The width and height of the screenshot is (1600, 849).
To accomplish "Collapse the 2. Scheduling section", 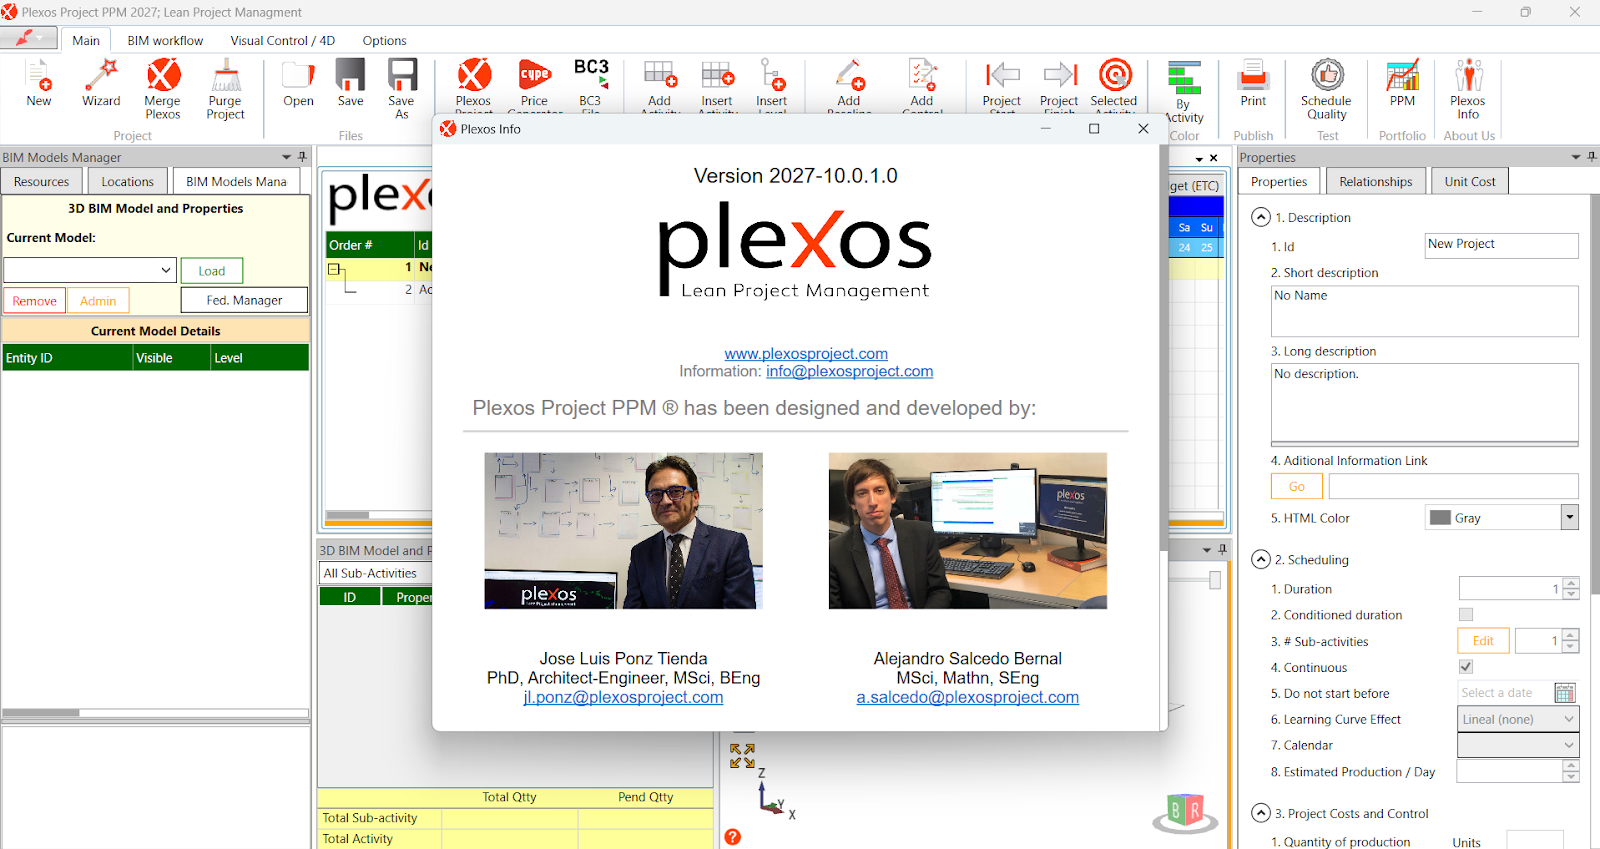I will click(x=1261, y=560).
